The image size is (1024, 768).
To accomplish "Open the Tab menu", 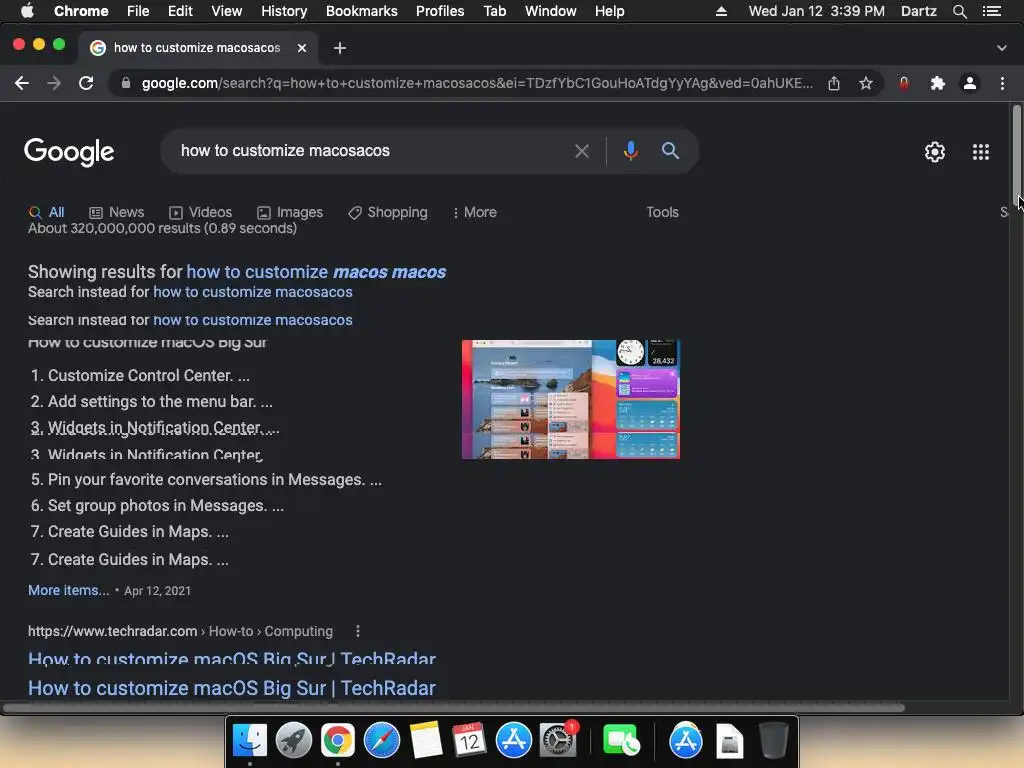I will tap(495, 11).
